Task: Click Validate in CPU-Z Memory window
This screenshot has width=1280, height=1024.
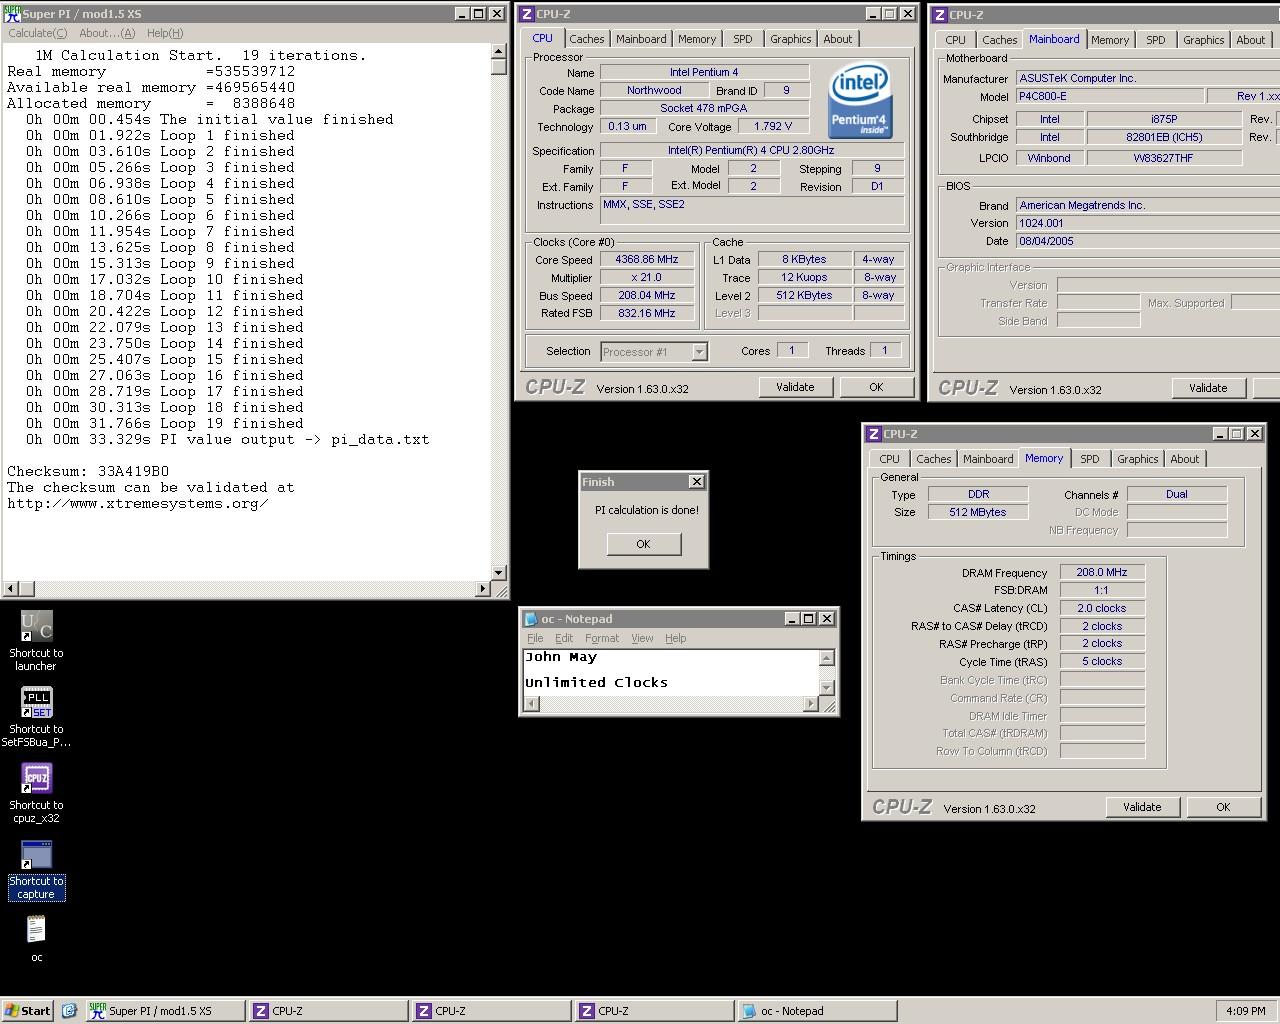Action: 1142,807
